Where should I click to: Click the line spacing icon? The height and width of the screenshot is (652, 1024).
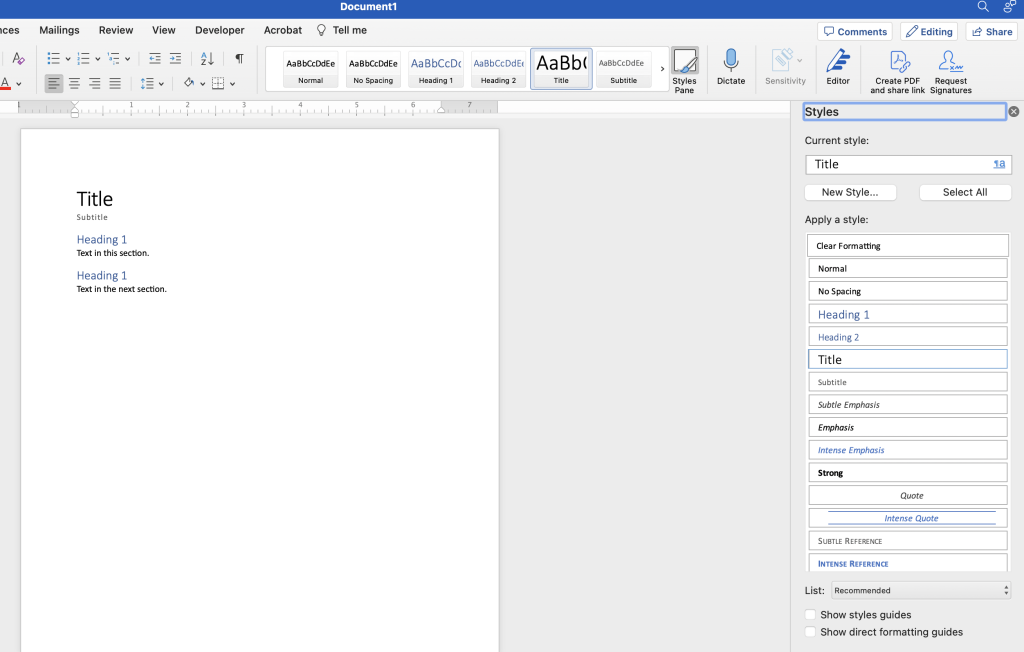coord(147,83)
